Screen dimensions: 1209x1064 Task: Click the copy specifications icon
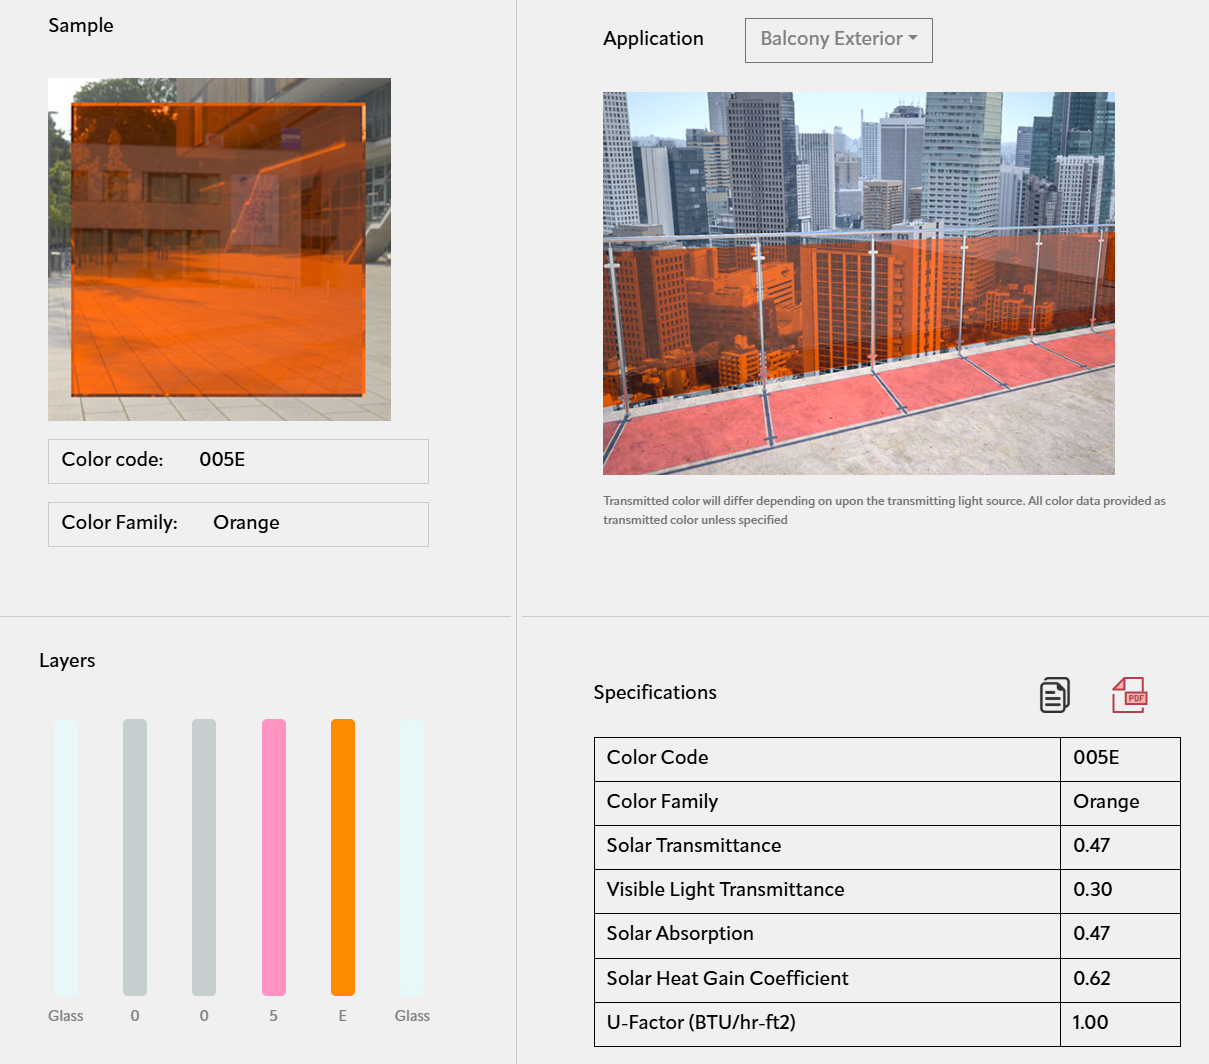[1055, 695]
